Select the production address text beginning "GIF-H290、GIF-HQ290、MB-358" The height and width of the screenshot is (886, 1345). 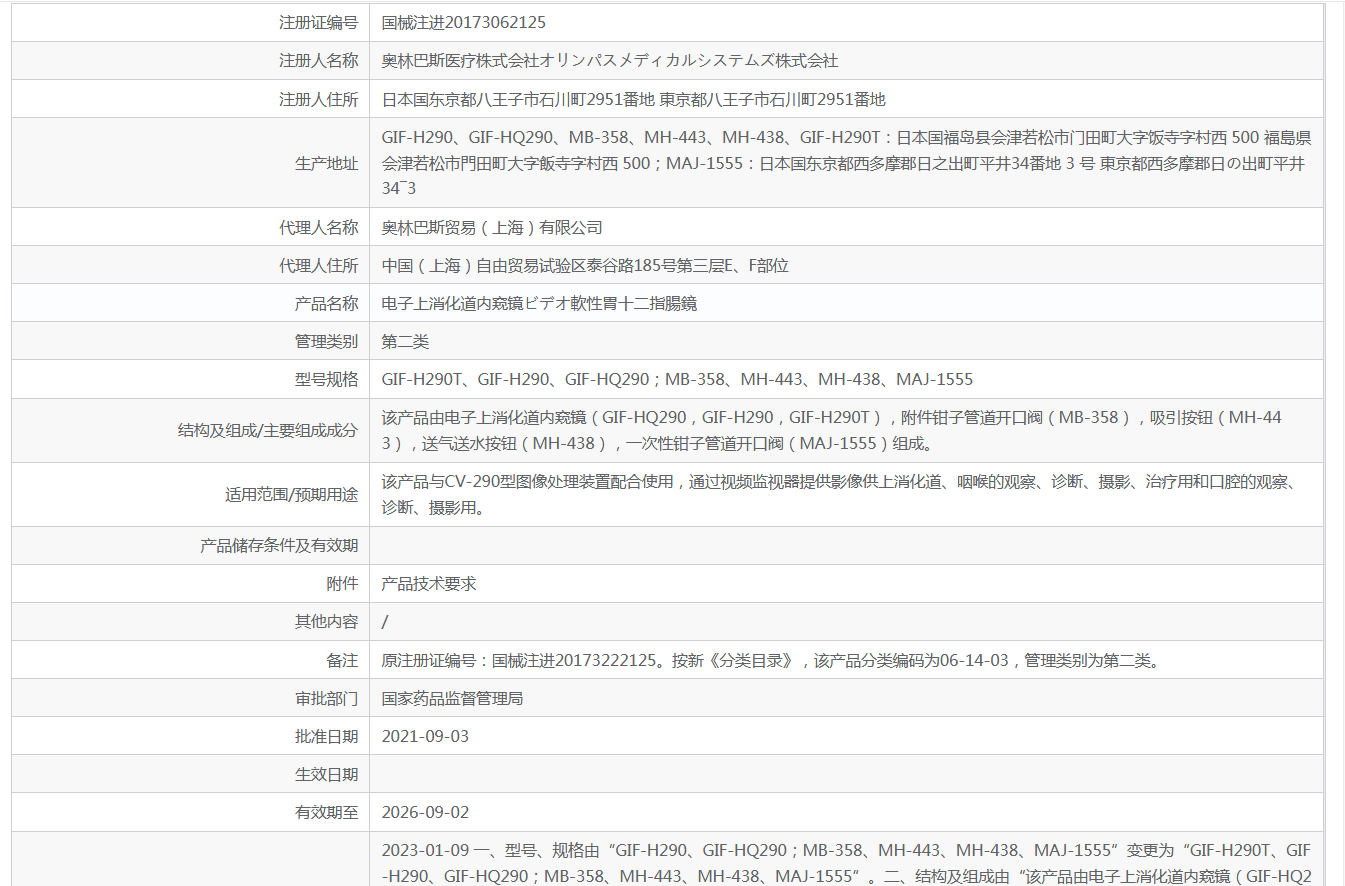(x=846, y=162)
